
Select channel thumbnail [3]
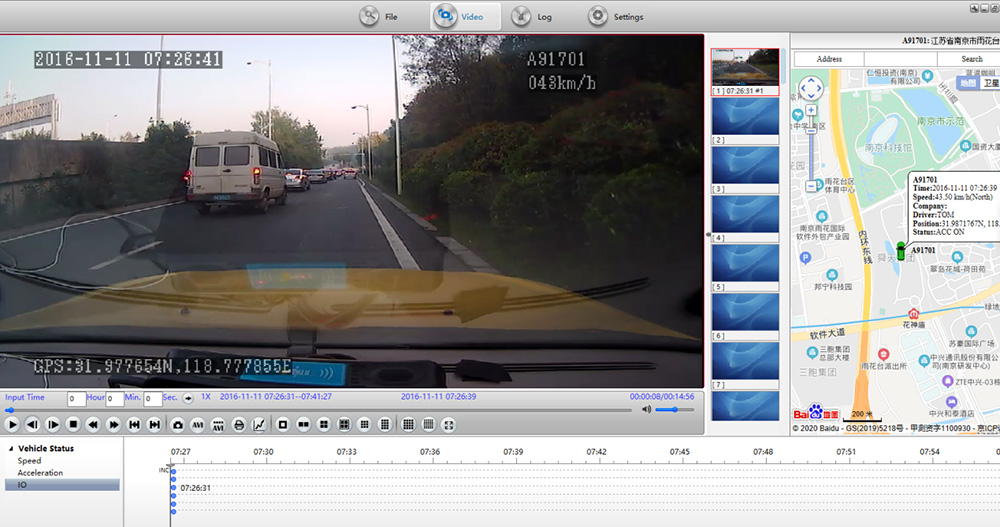tap(745, 170)
